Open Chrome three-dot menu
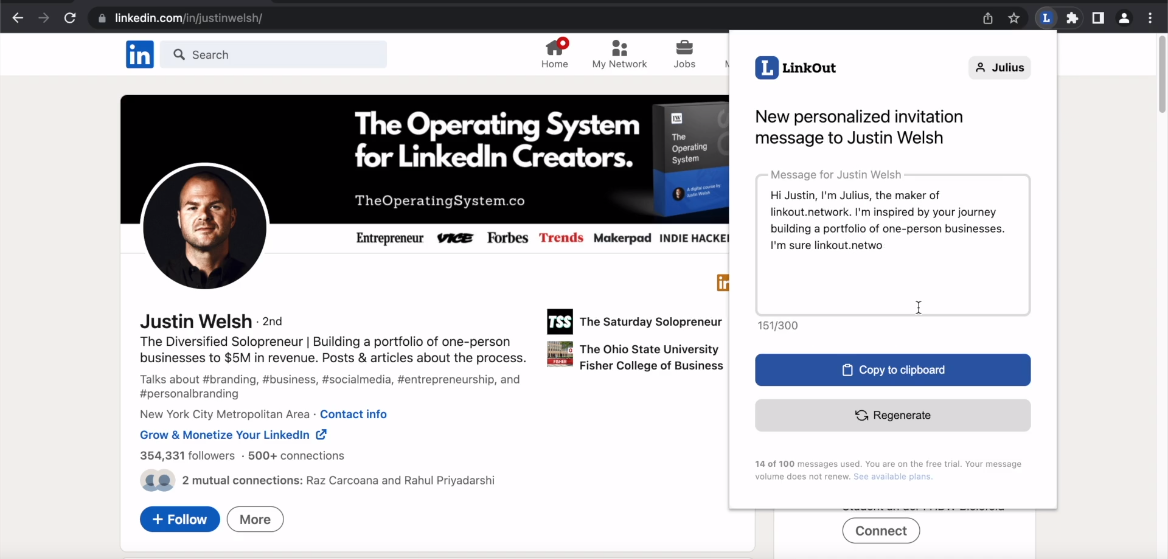The width and height of the screenshot is (1168, 559). coord(1150,18)
